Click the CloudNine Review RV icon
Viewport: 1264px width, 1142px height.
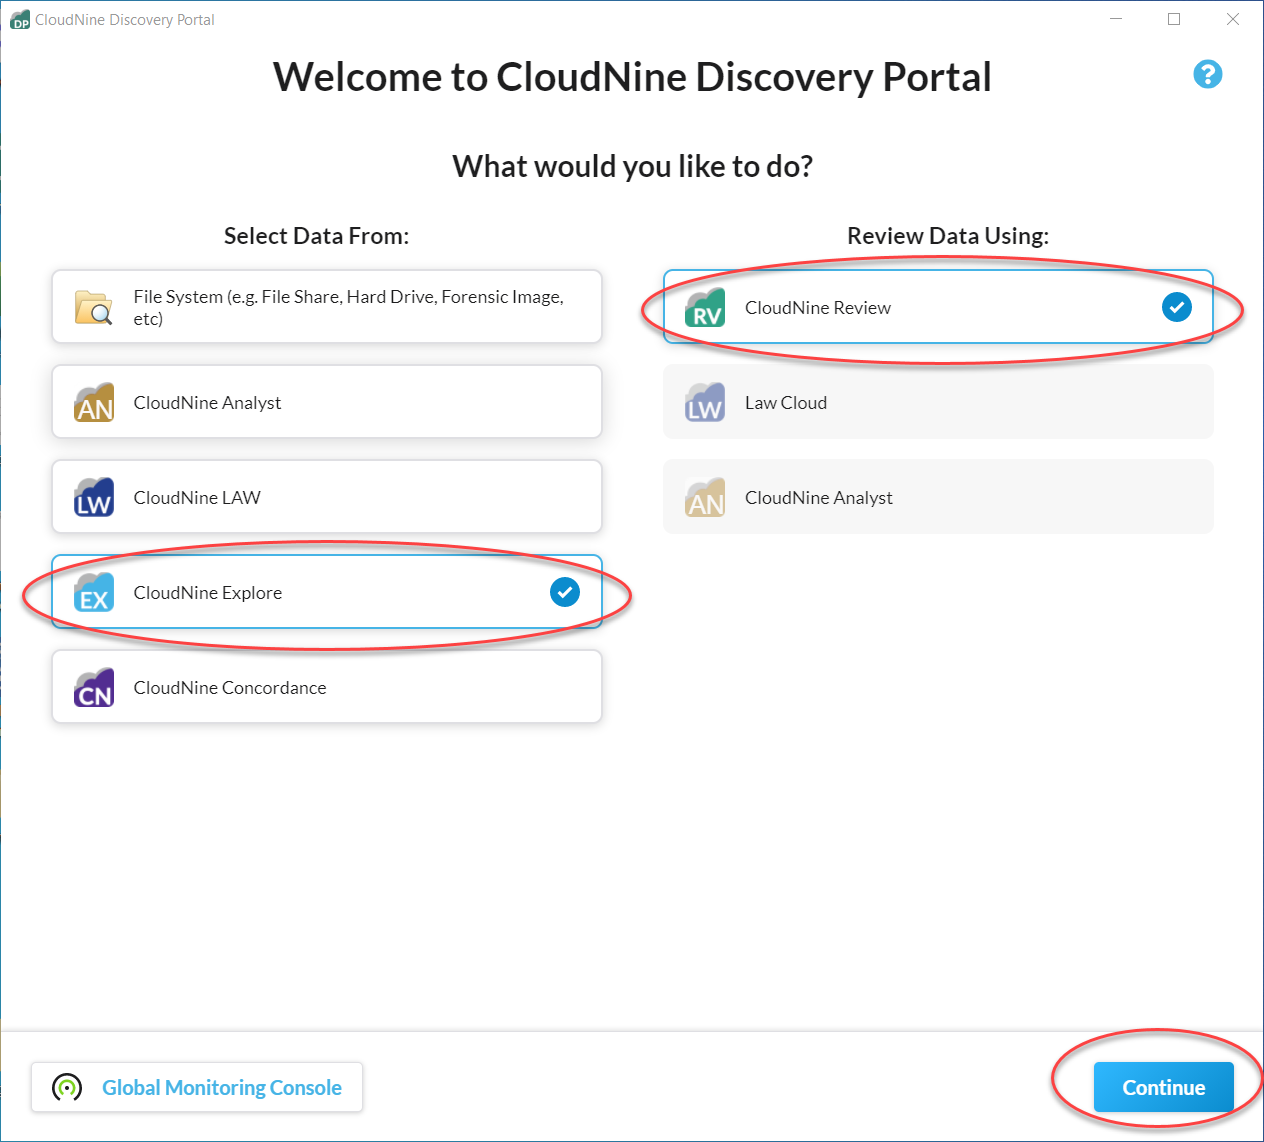coord(706,307)
